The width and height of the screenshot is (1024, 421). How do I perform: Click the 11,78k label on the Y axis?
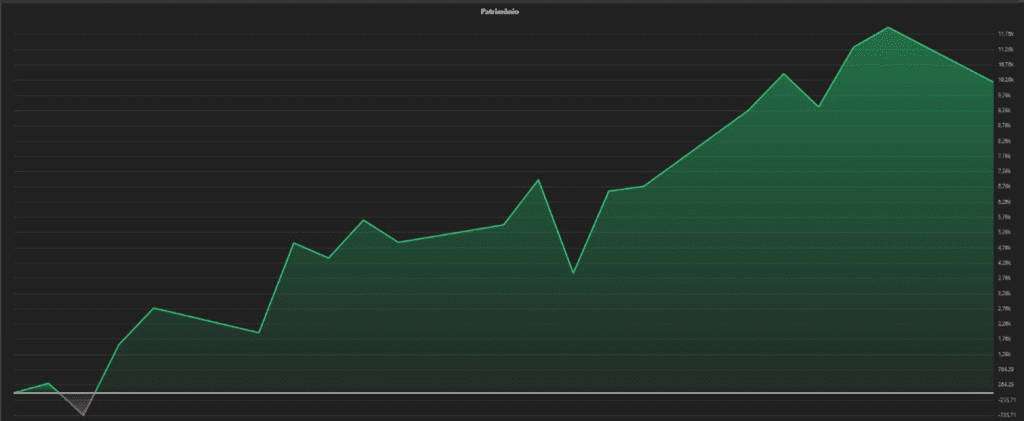point(1005,34)
